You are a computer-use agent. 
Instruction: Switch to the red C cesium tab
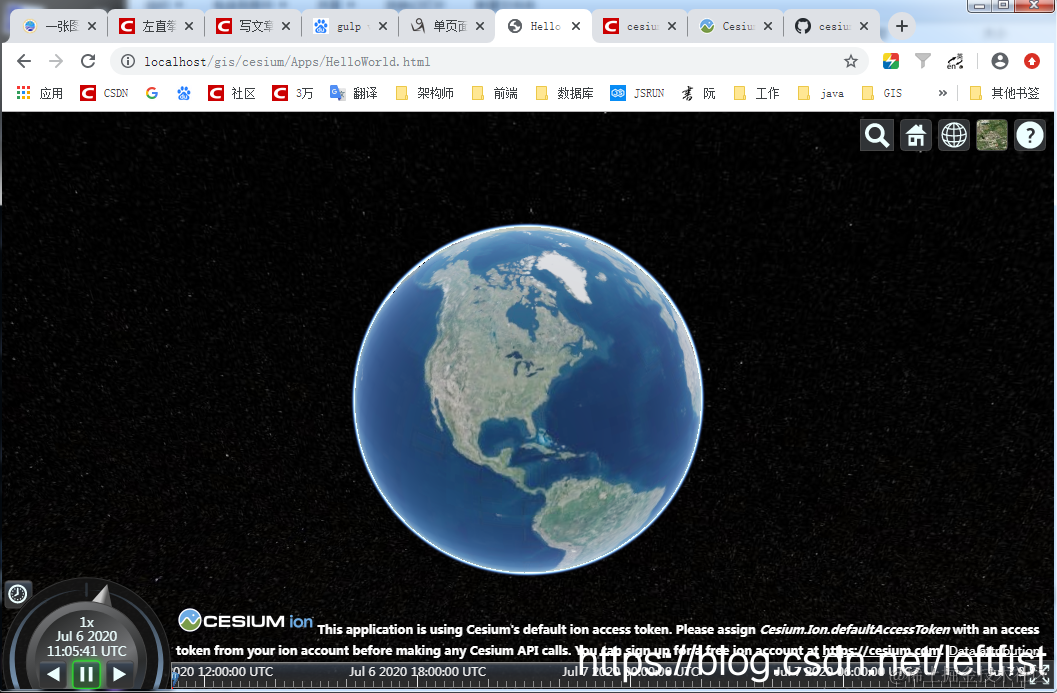tap(640, 26)
